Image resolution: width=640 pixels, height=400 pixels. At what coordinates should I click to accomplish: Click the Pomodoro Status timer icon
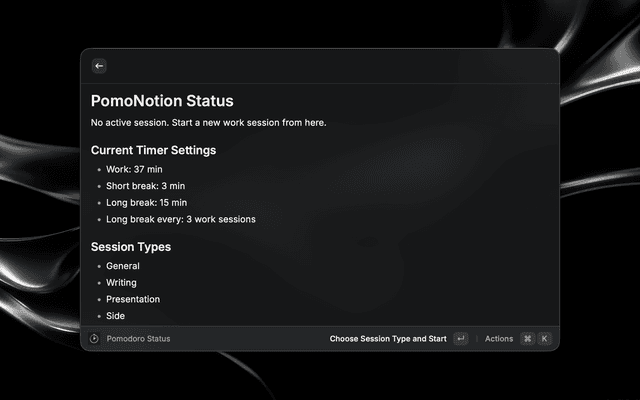94,338
